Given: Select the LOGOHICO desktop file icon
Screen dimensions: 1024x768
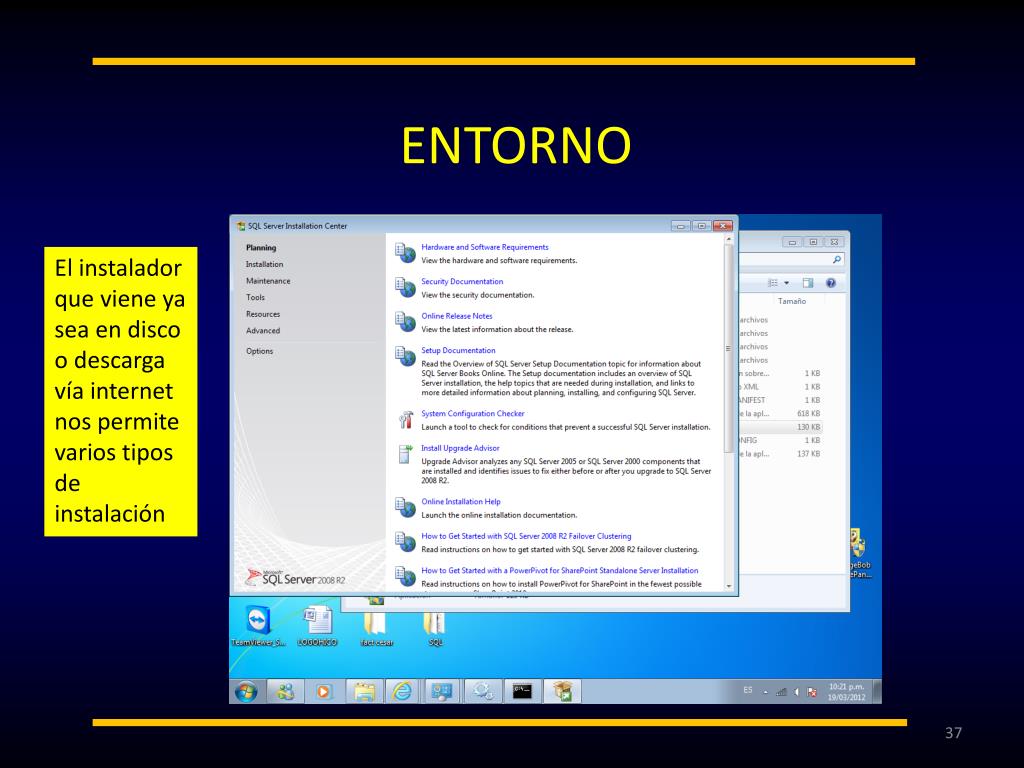Looking at the screenshot, I should 317,626.
